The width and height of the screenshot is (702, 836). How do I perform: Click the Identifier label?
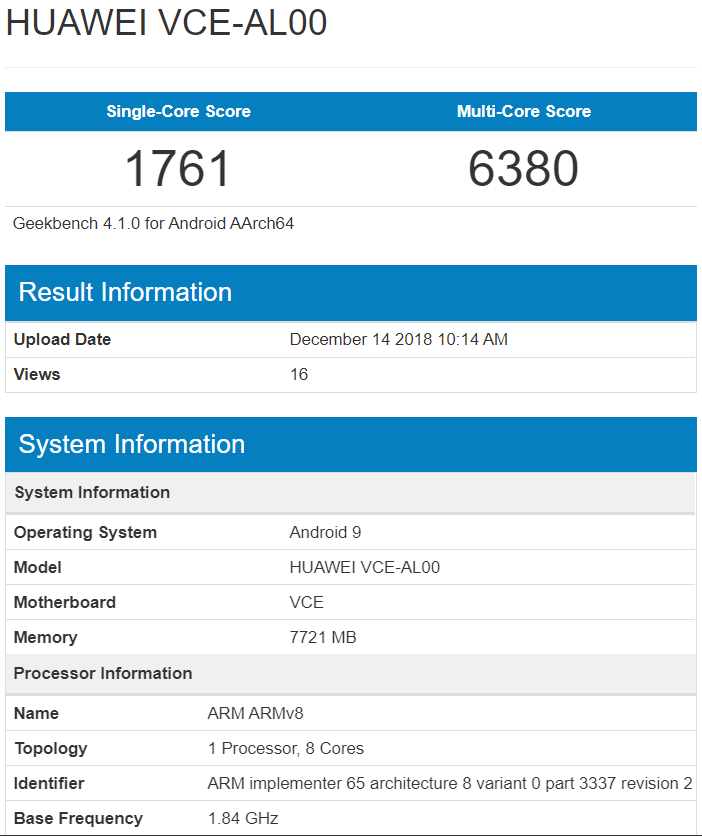[49, 784]
